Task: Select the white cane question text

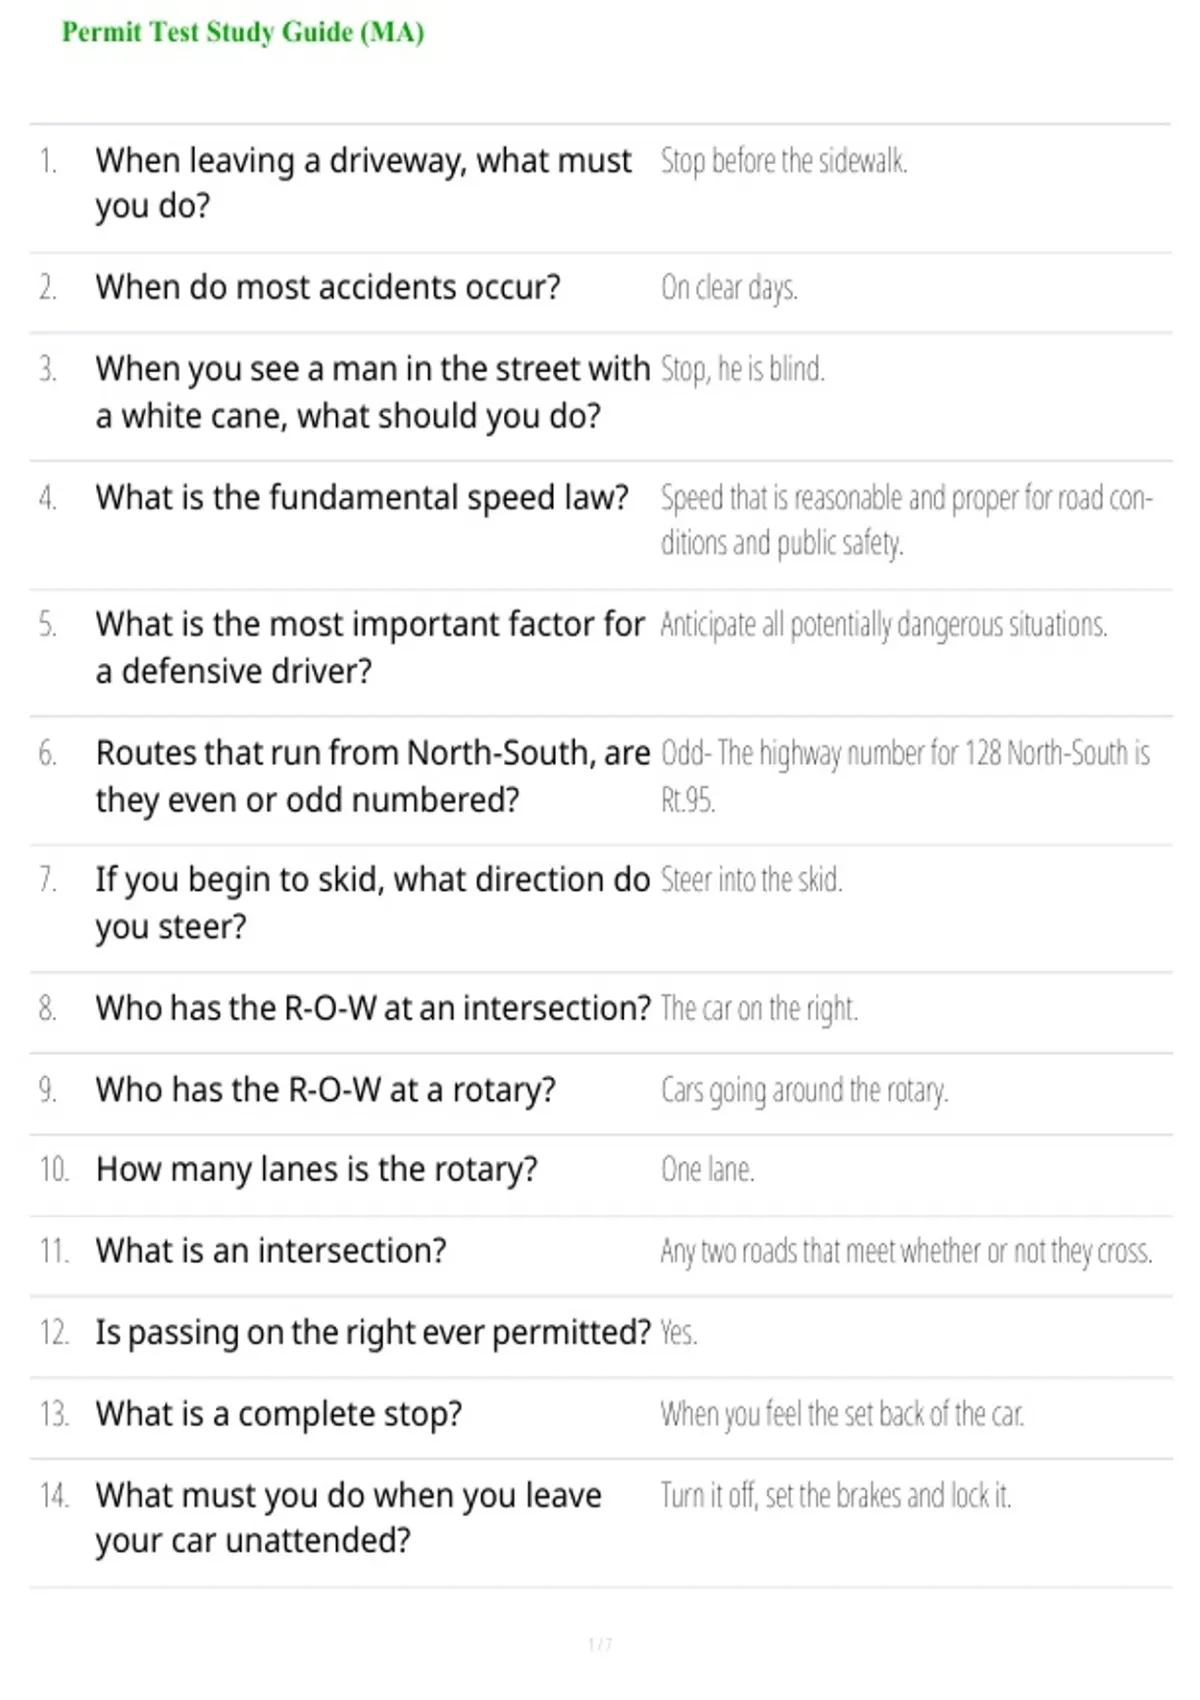Action: coord(373,392)
